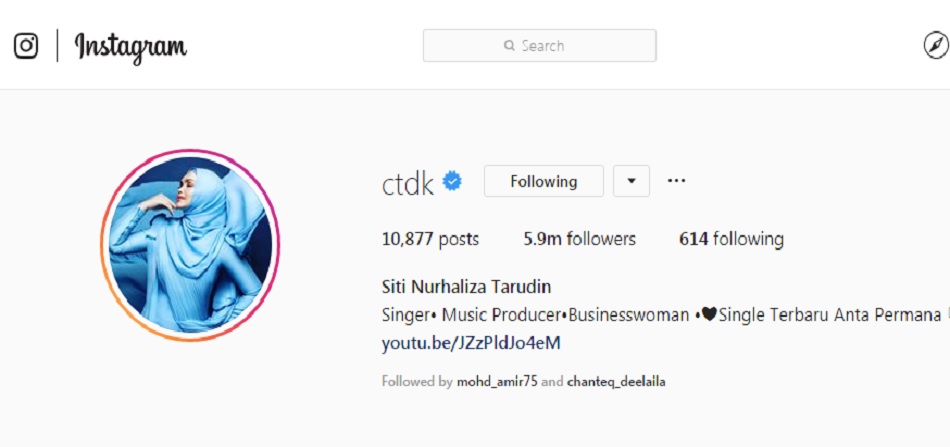Click the blue verified badge beside ctdk

452,180
